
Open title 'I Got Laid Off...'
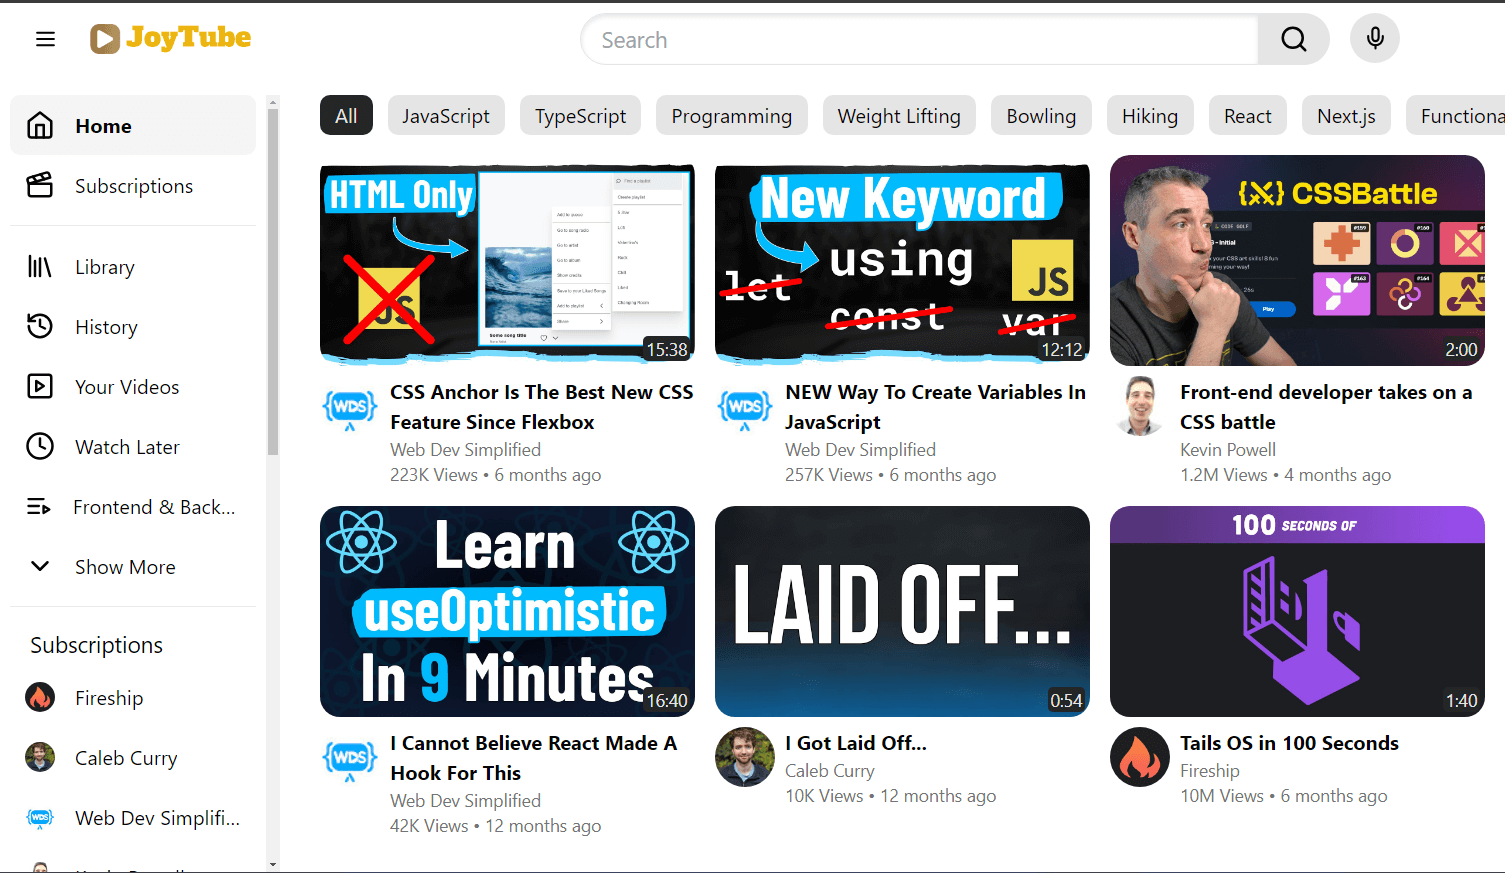(x=856, y=743)
